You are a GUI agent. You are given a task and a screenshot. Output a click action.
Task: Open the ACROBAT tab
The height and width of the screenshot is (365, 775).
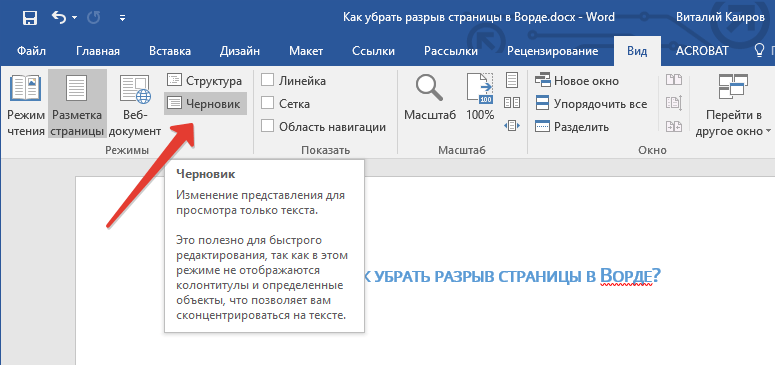(x=702, y=51)
